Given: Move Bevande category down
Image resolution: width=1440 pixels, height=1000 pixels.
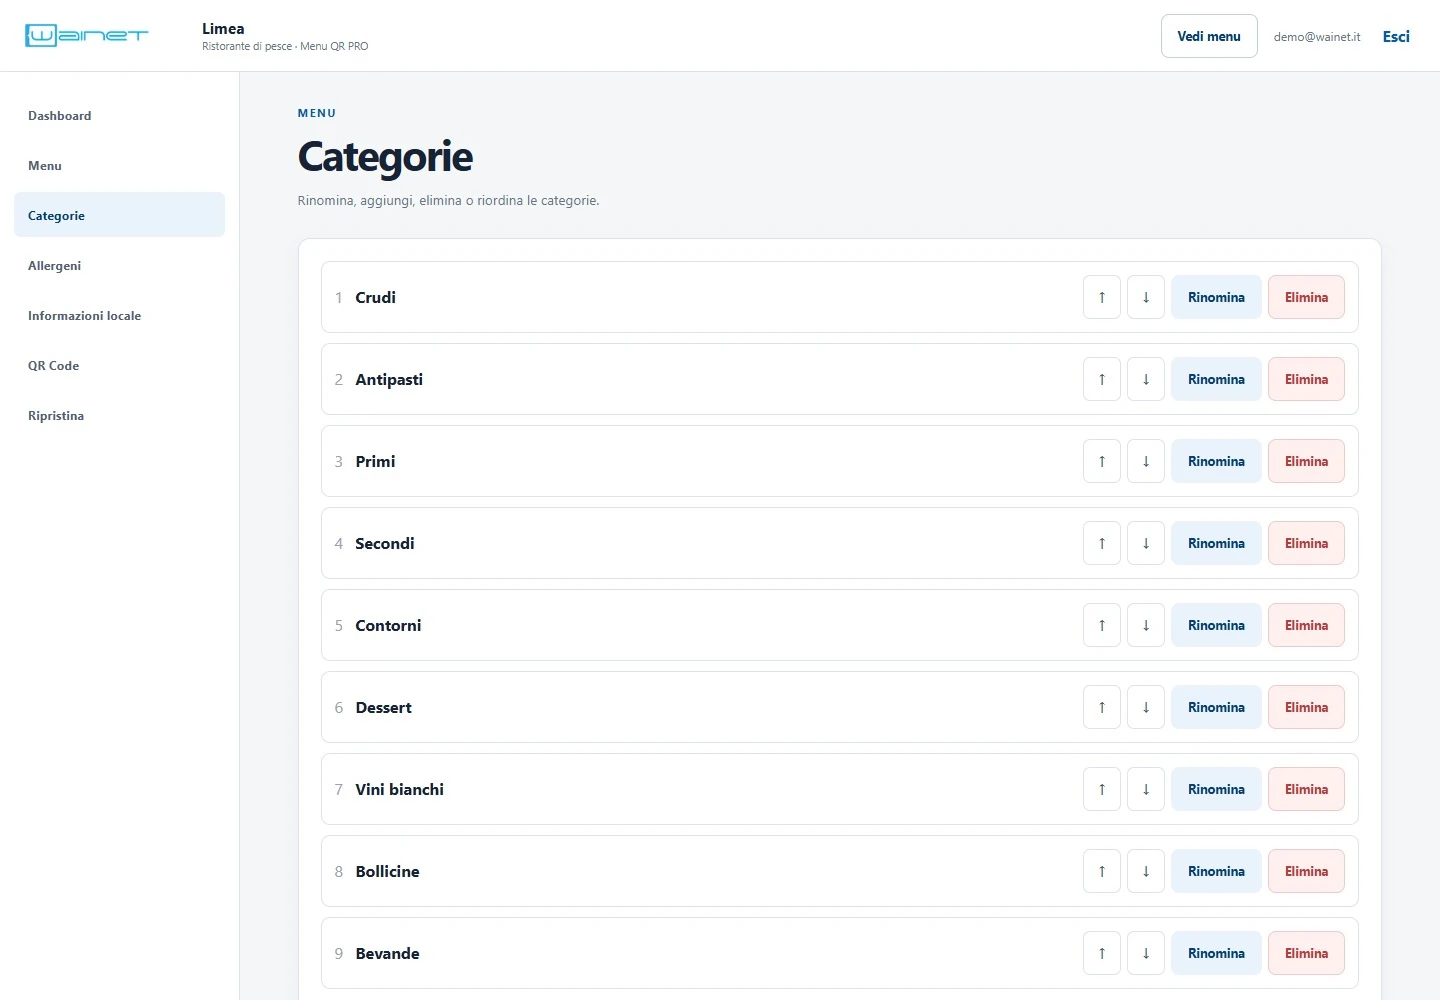Looking at the screenshot, I should [x=1146, y=953].
